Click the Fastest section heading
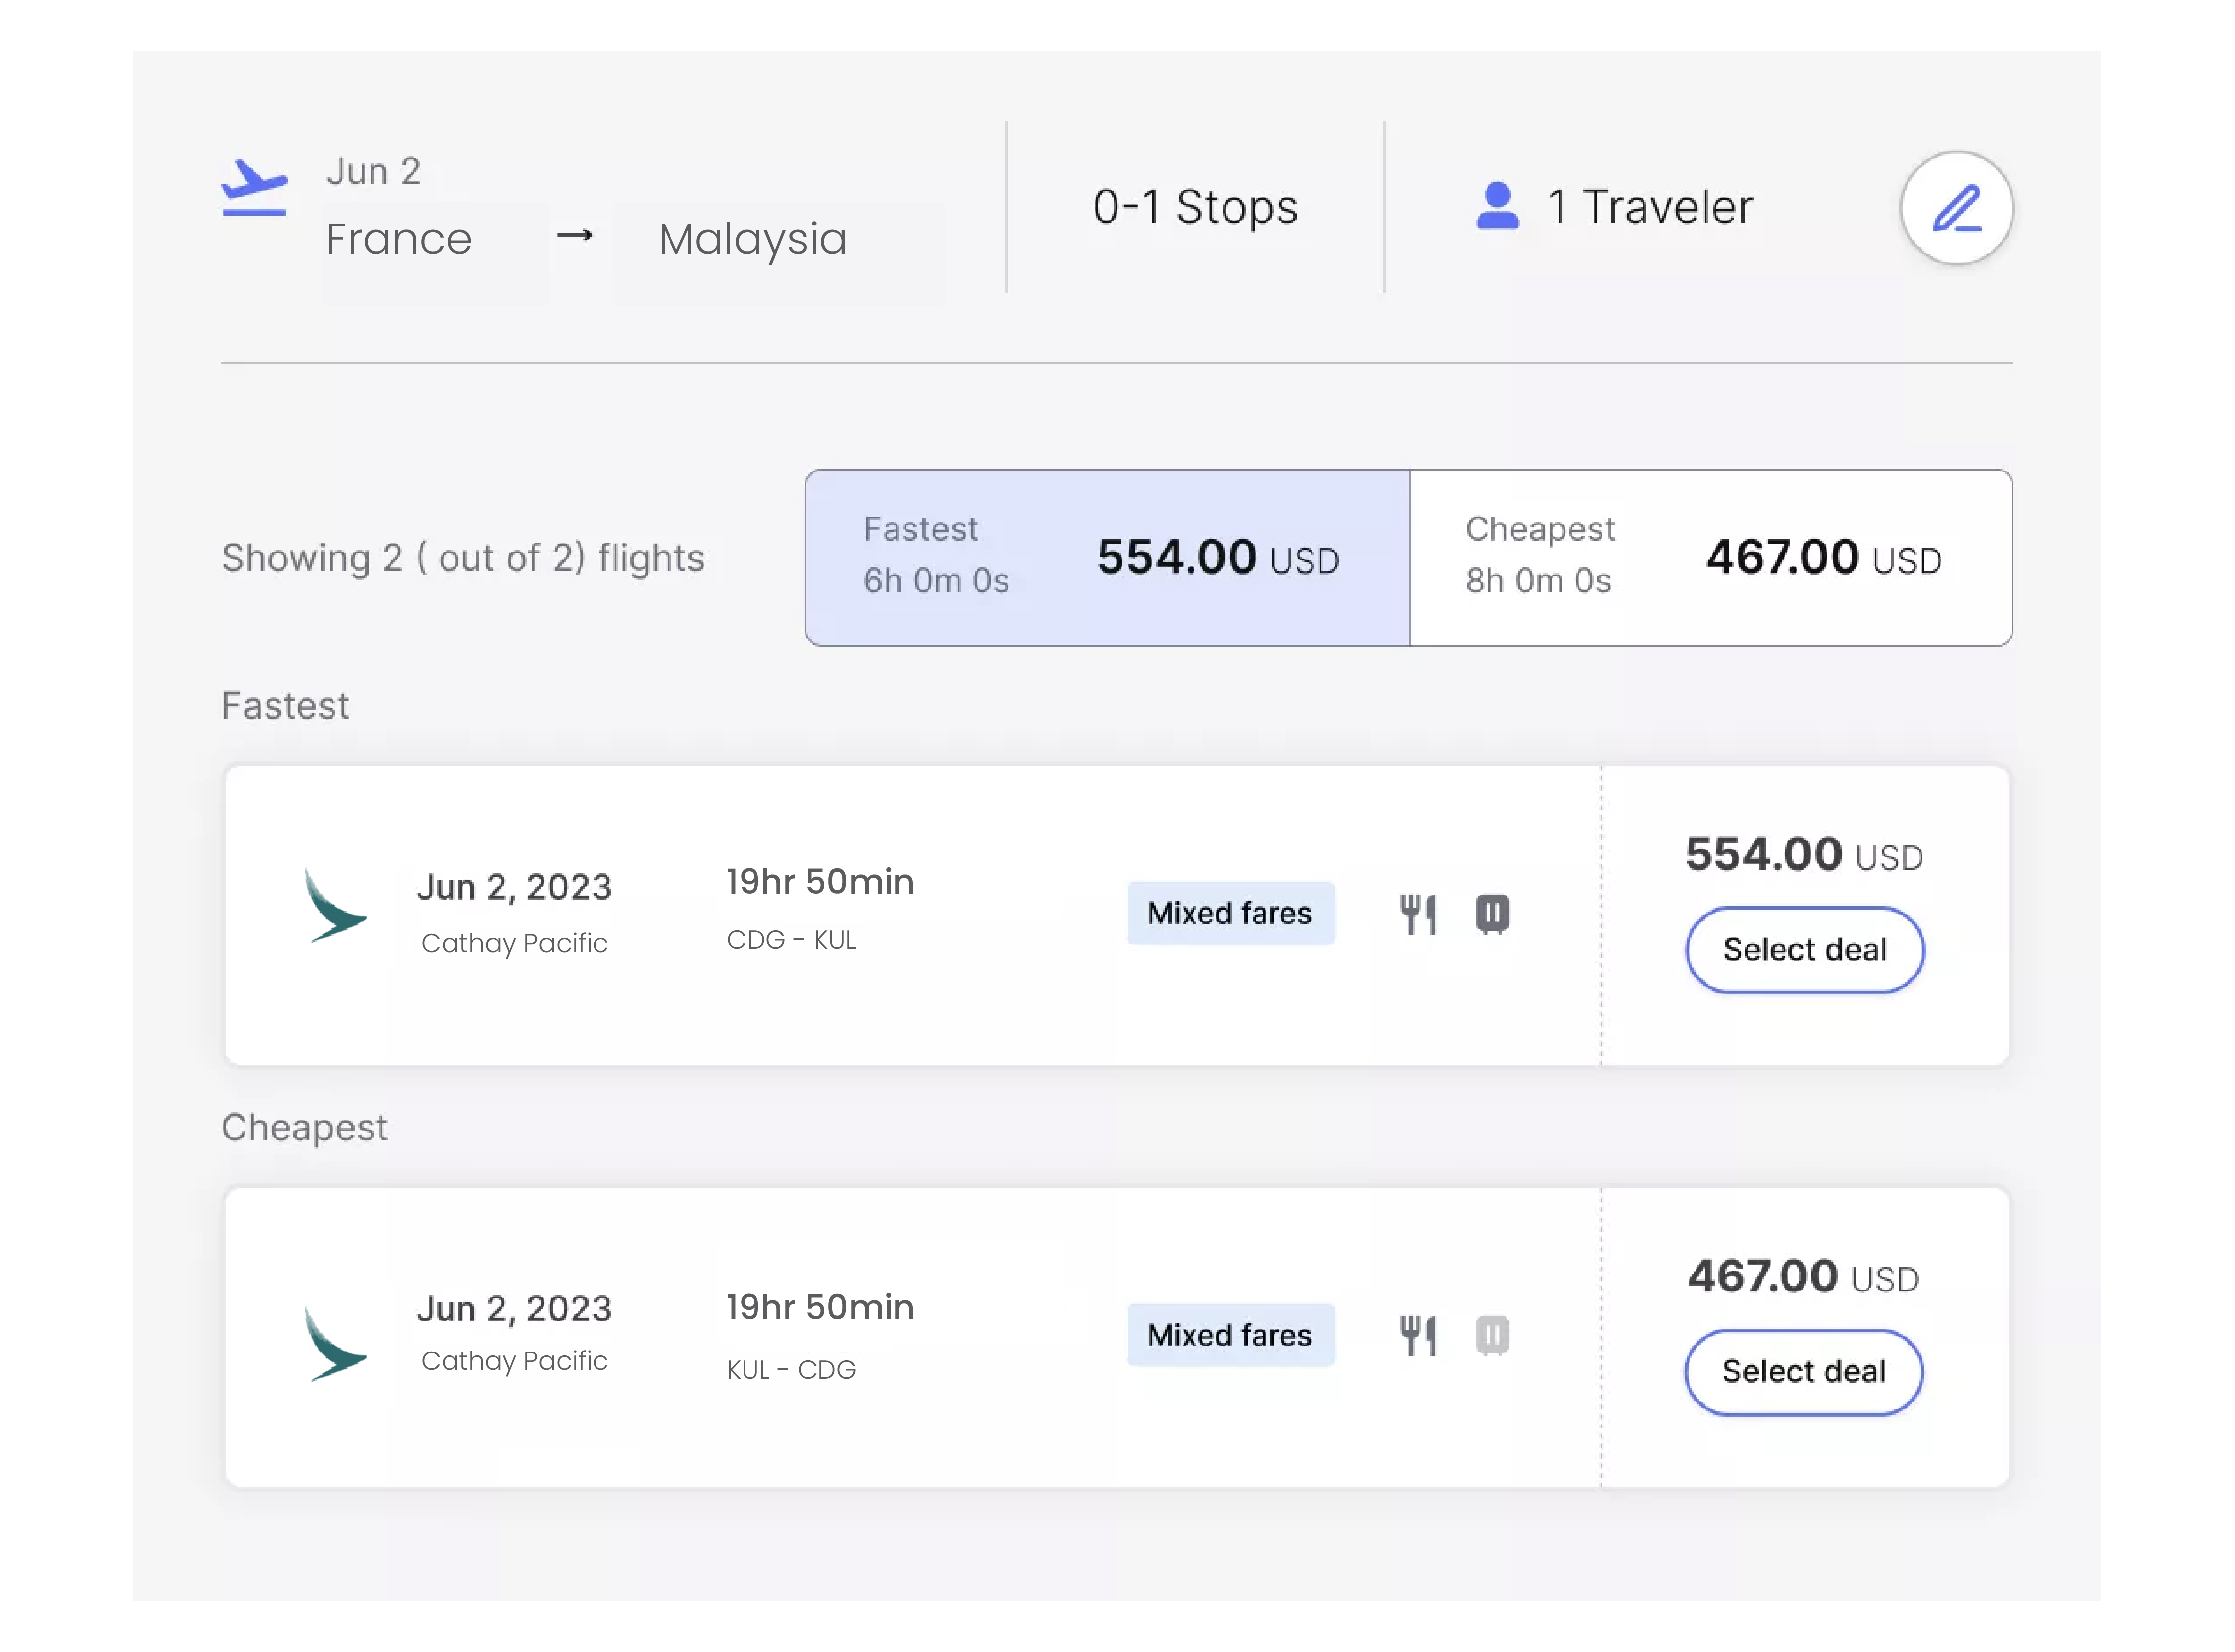Image resolution: width=2235 pixels, height=1652 pixels. point(285,706)
